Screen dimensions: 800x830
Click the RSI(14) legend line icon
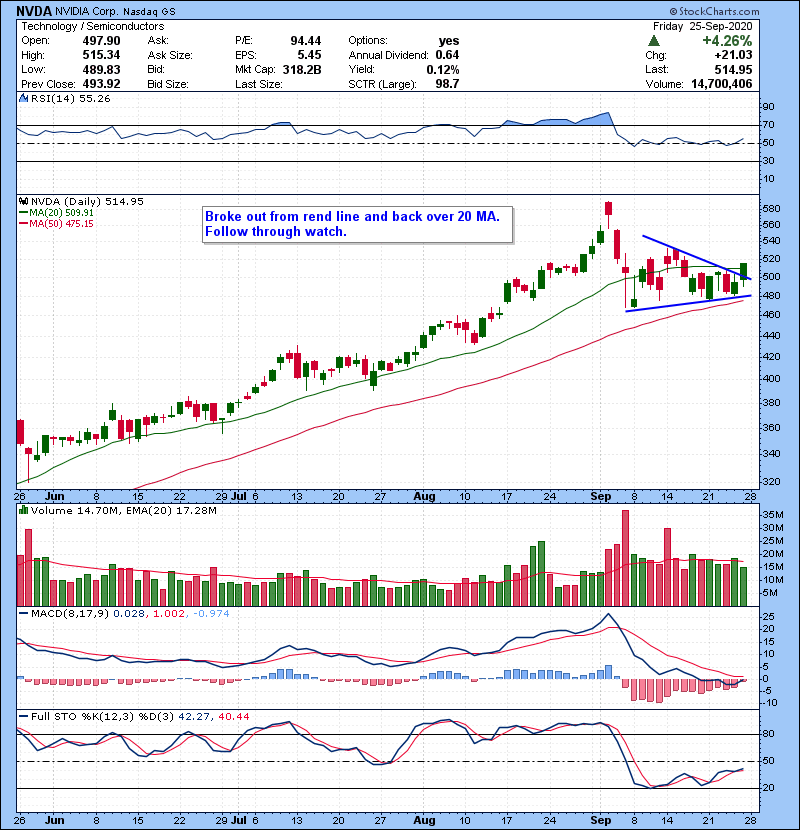[22, 100]
